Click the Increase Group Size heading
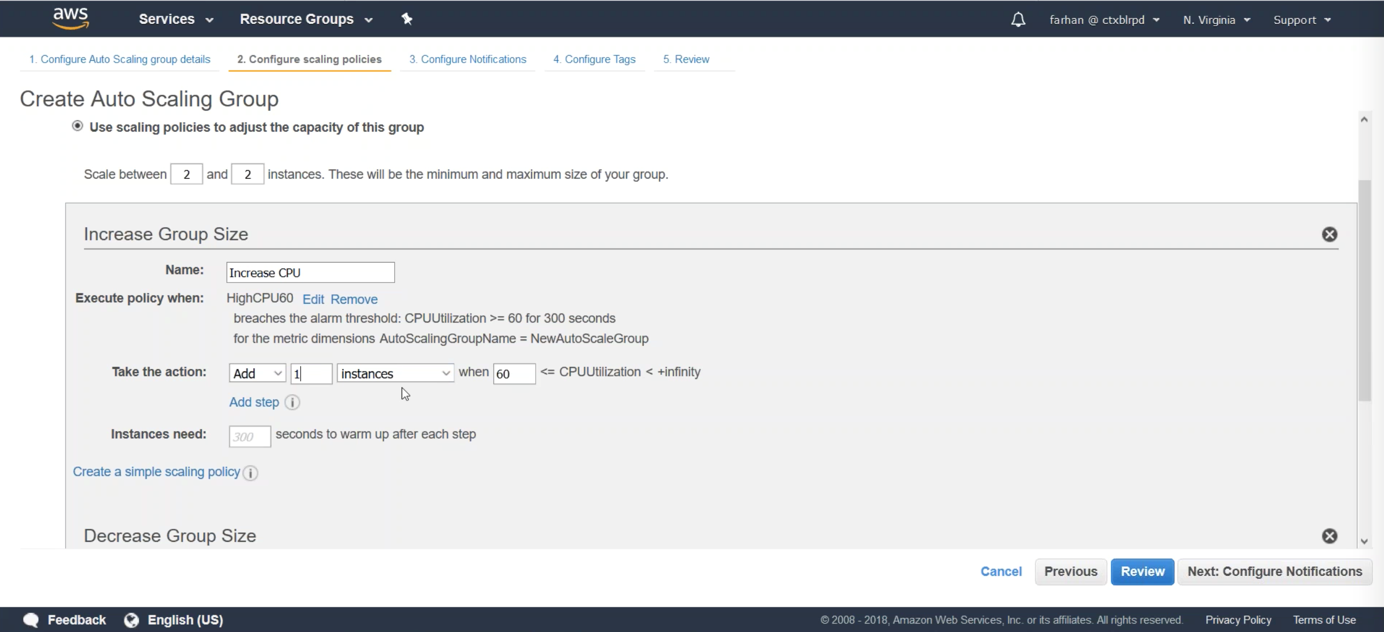Image resolution: width=1384 pixels, height=632 pixels. click(x=166, y=234)
